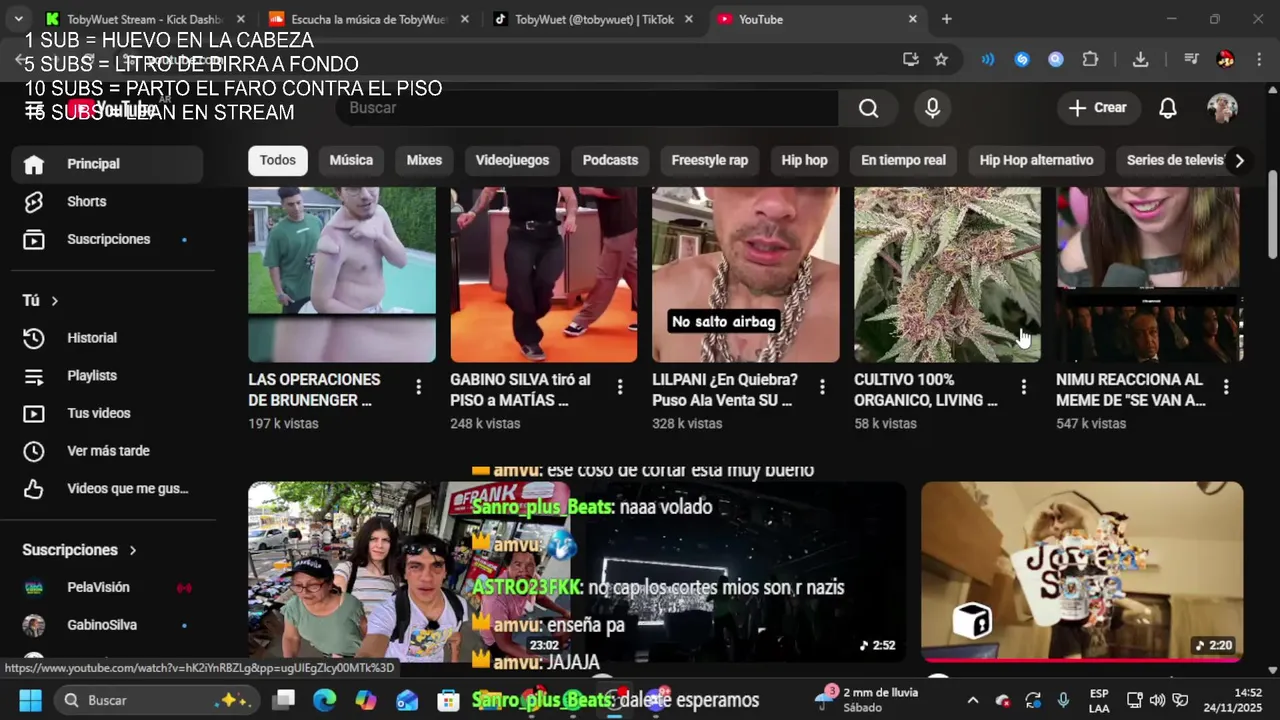The height and width of the screenshot is (720, 1280).
Task: Open Videos que me gustan
Action: tap(107, 489)
